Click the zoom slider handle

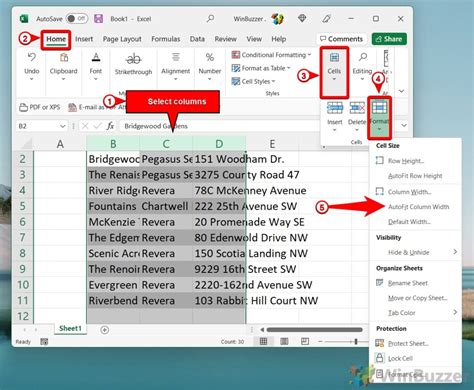[x=356, y=341]
